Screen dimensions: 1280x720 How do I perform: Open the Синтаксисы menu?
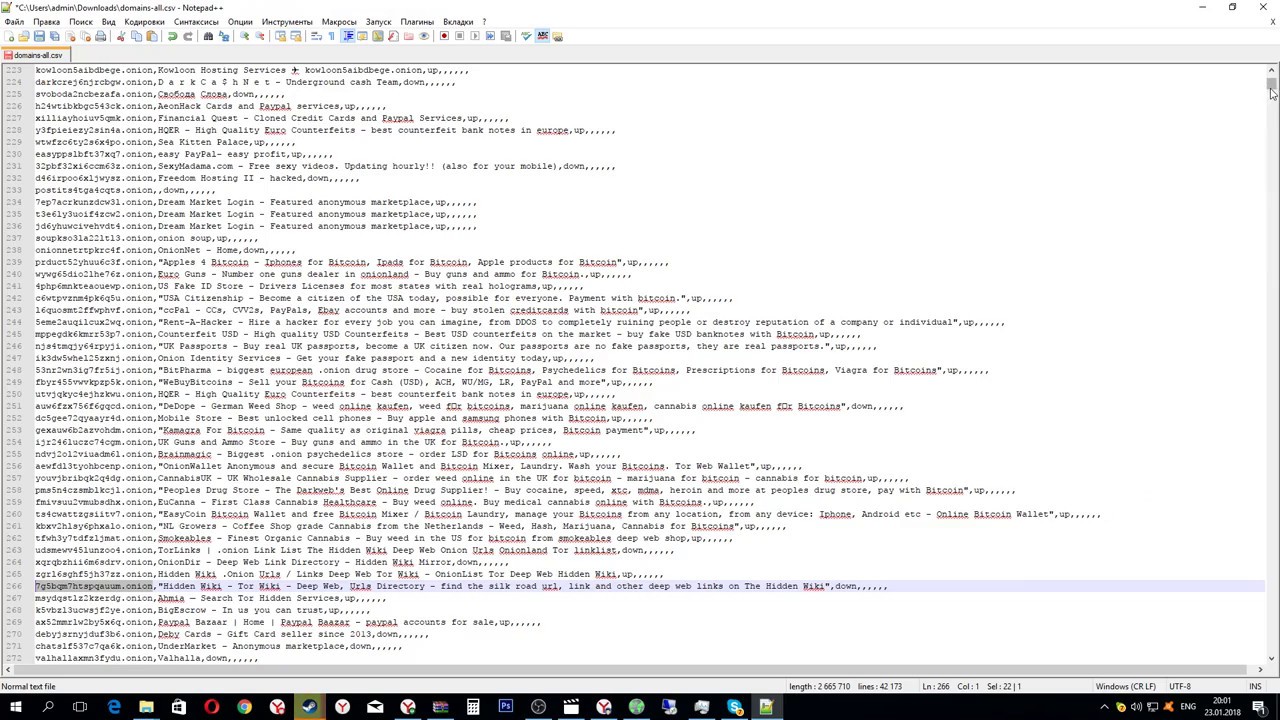pos(196,22)
